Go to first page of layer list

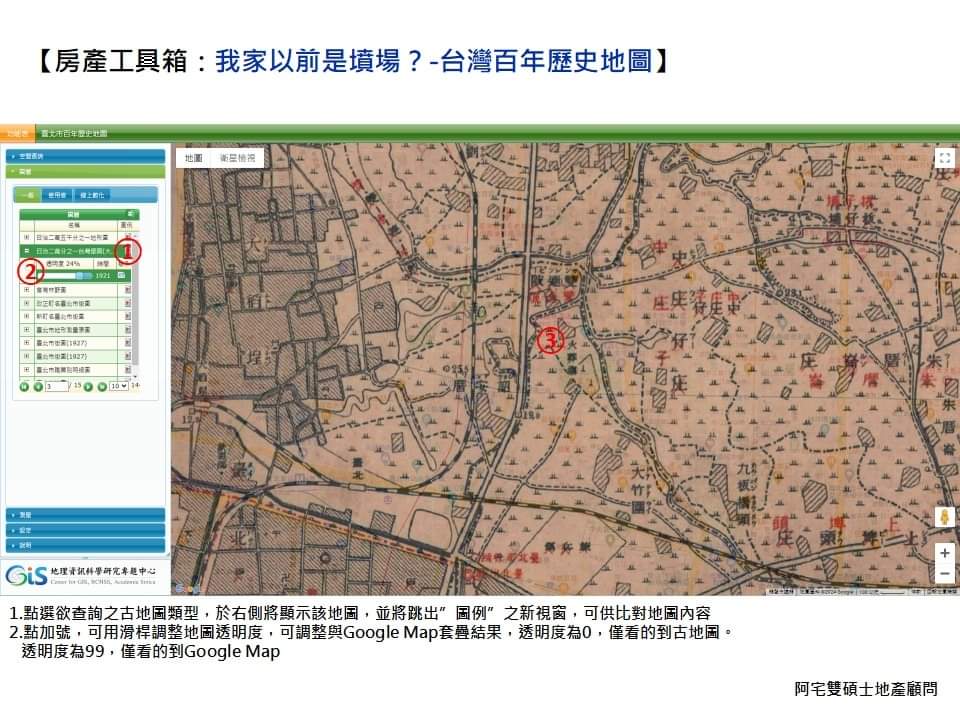click(24, 387)
